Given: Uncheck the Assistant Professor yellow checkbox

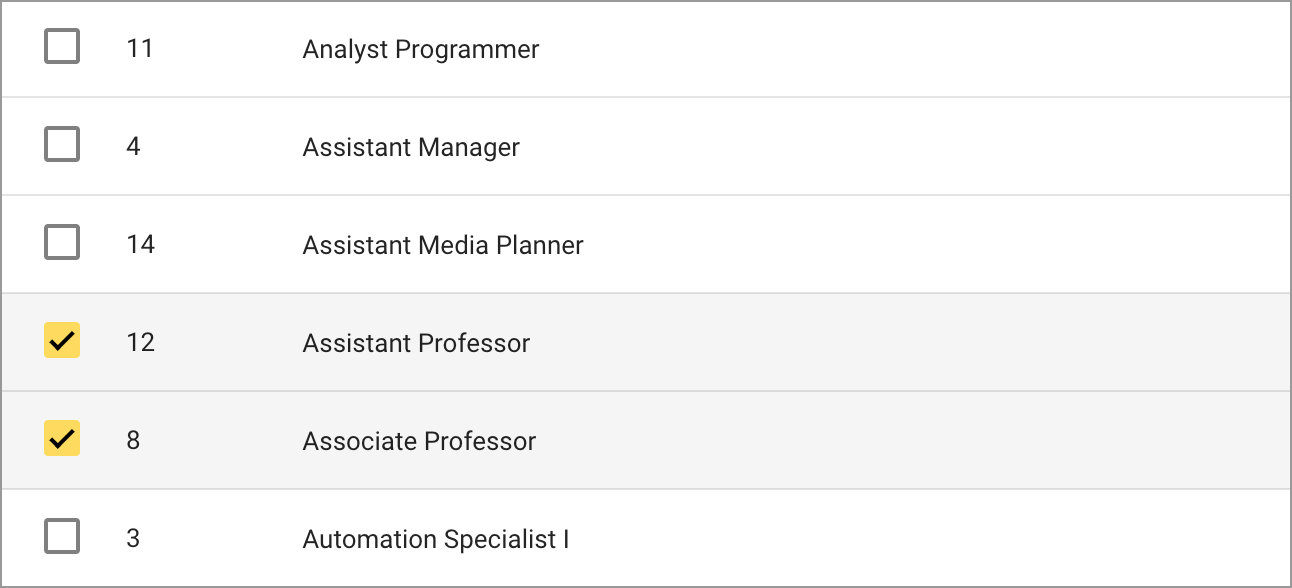Looking at the screenshot, I should click(x=62, y=341).
